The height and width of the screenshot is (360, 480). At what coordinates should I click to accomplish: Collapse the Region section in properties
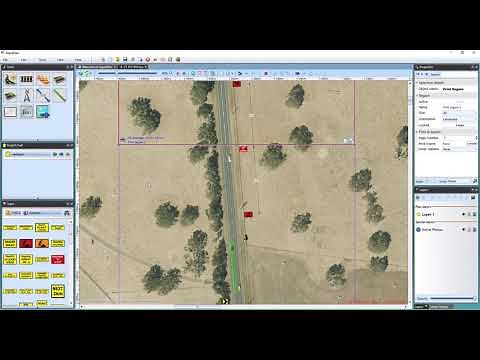pos(417,96)
